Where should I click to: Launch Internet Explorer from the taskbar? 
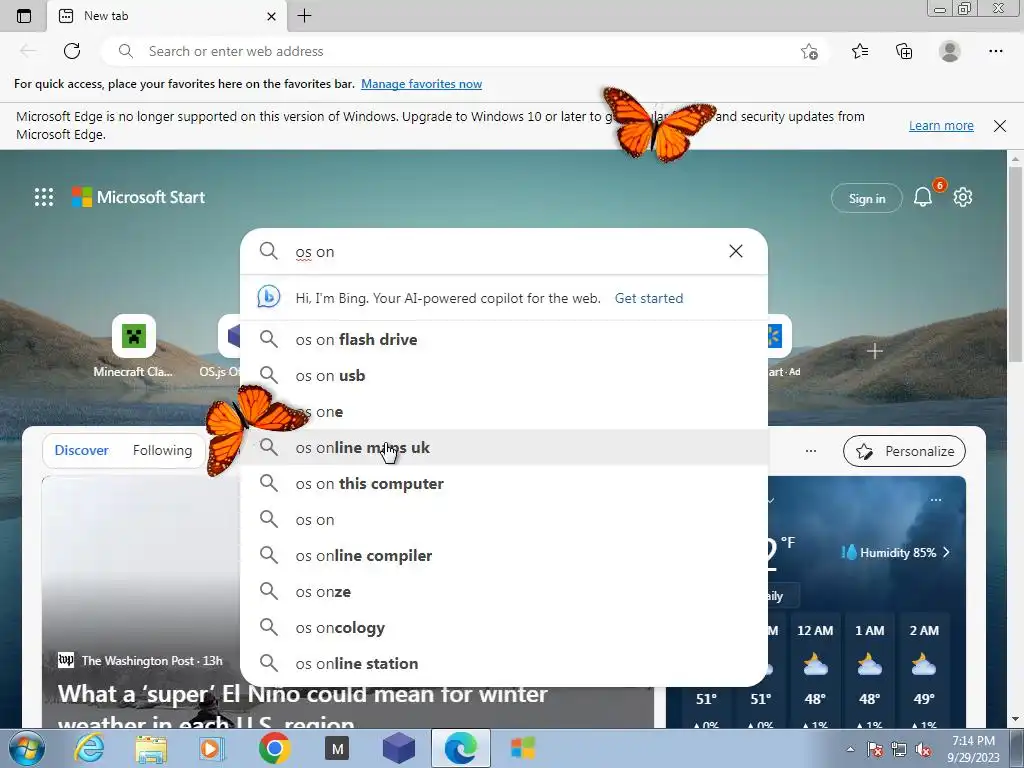click(89, 748)
